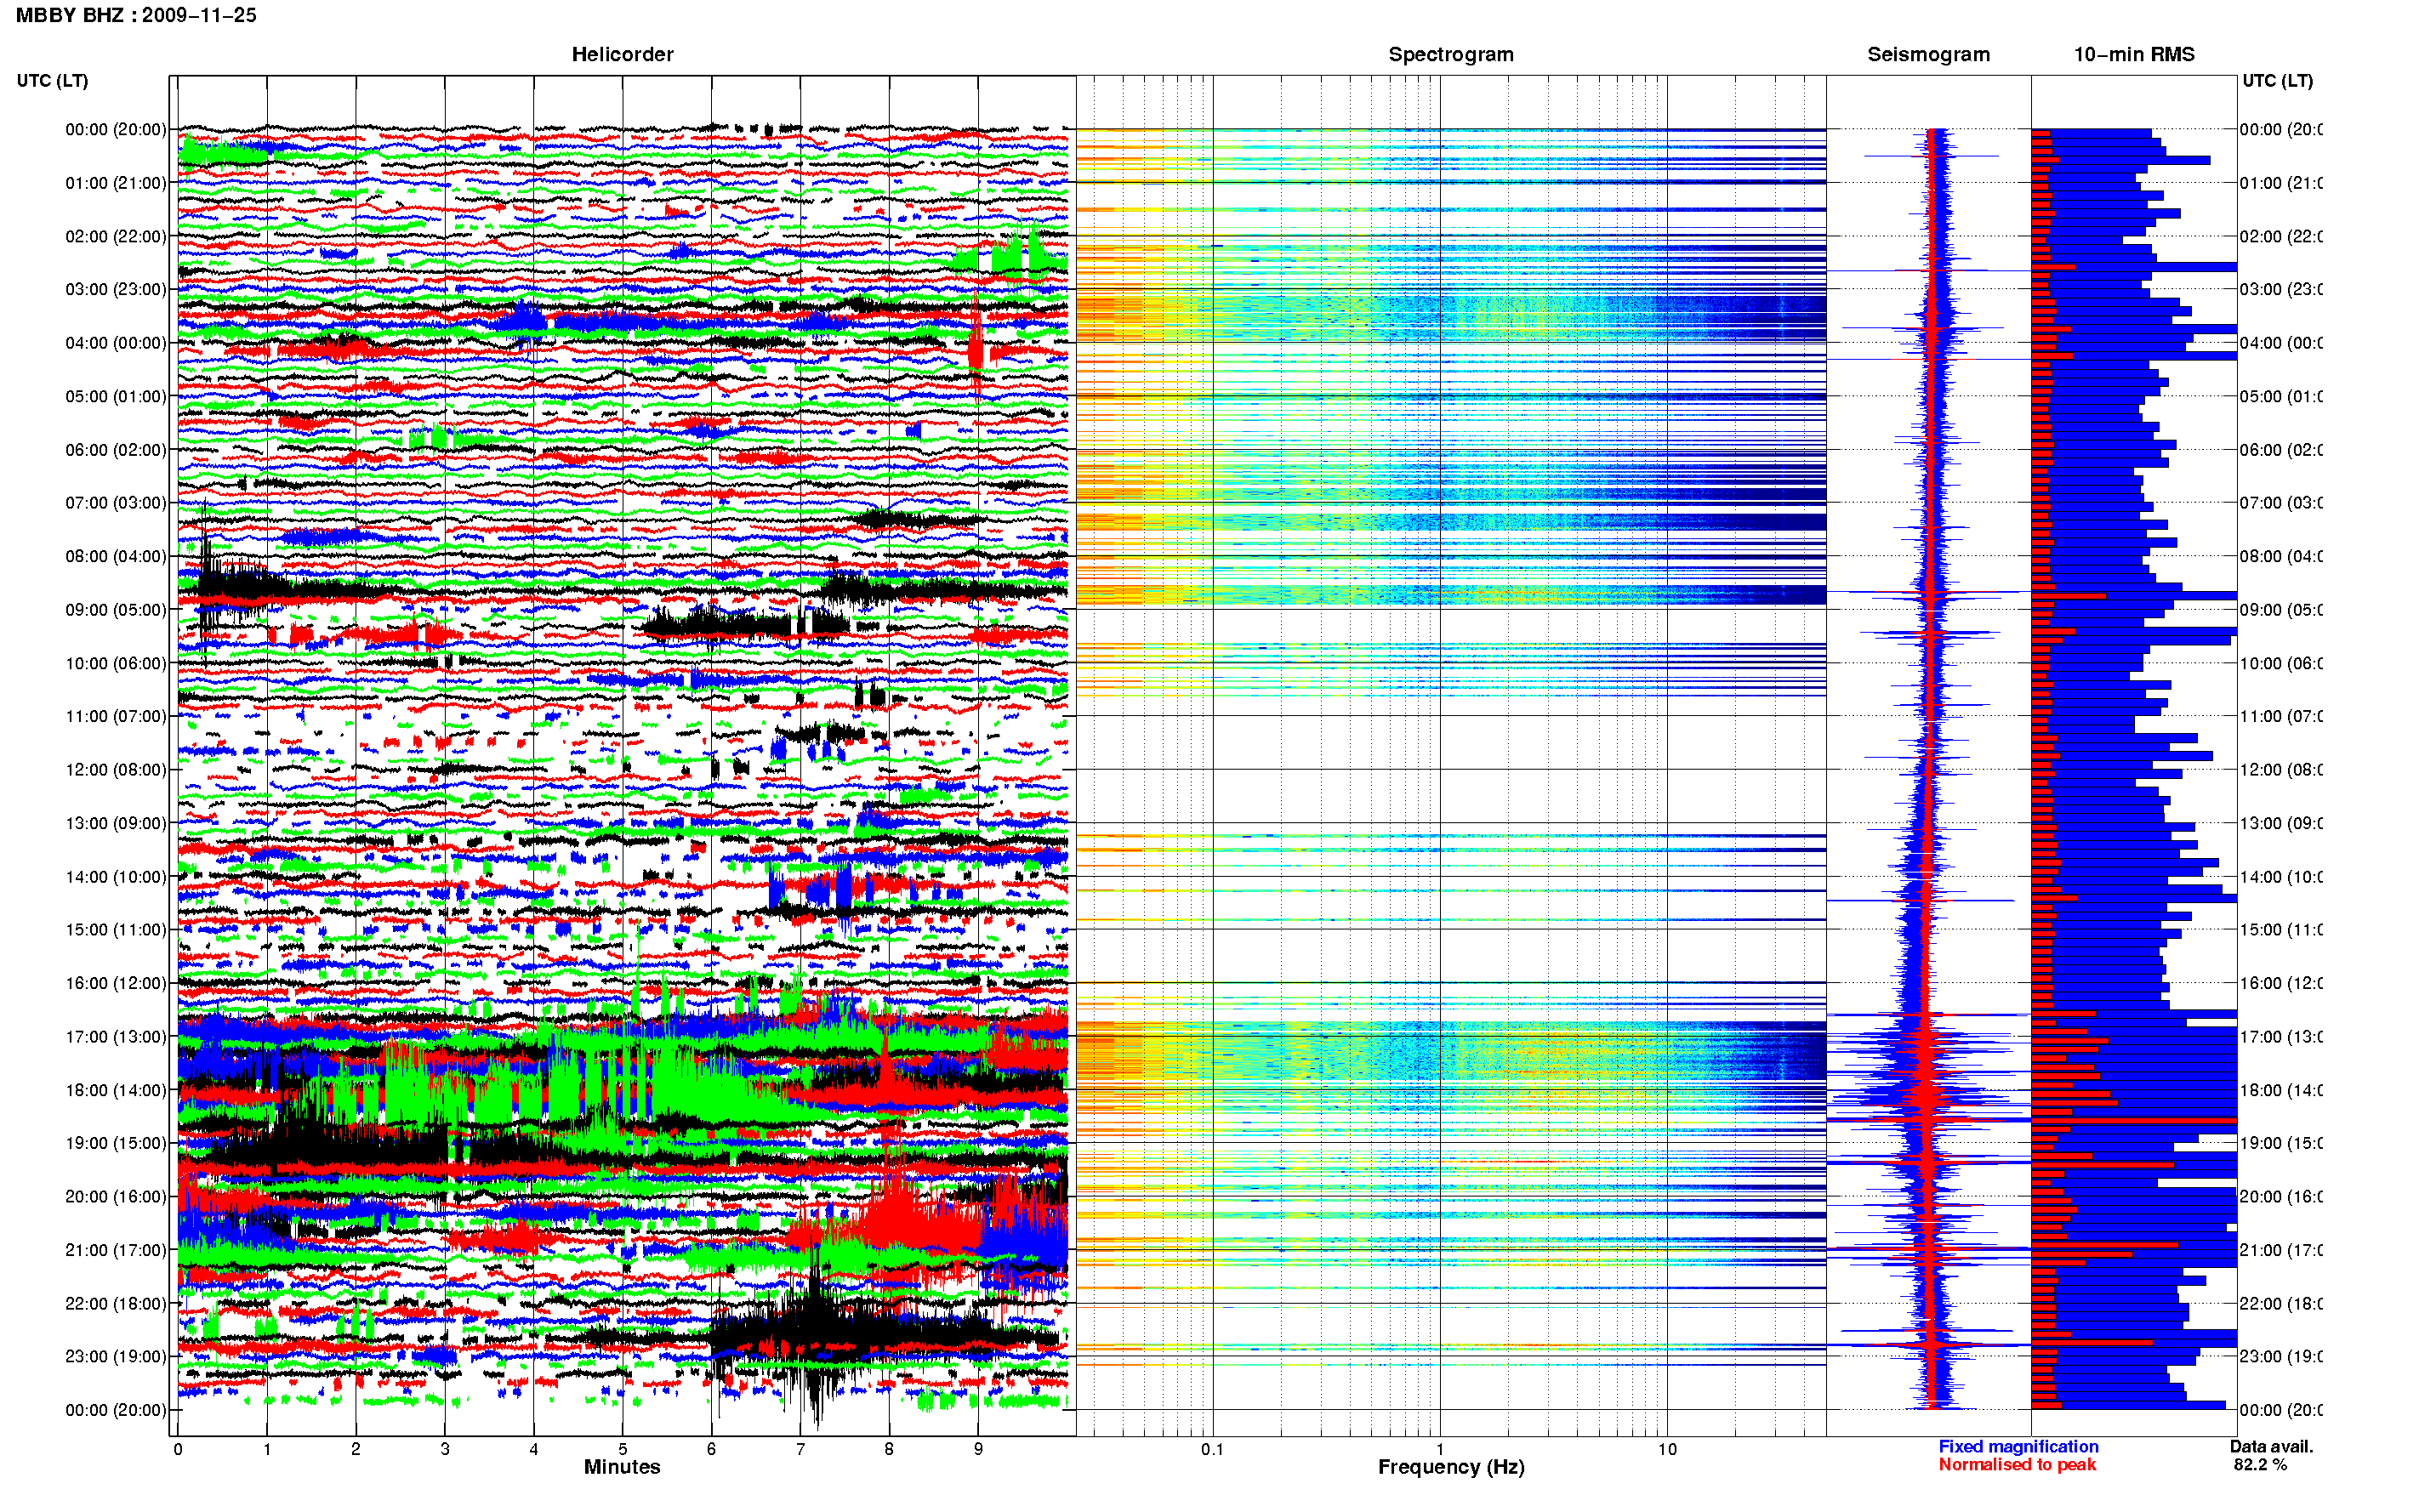
Task: Click the left '18:00 (14:00)' time label
Action: pyautogui.click(x=116, y=1090)
